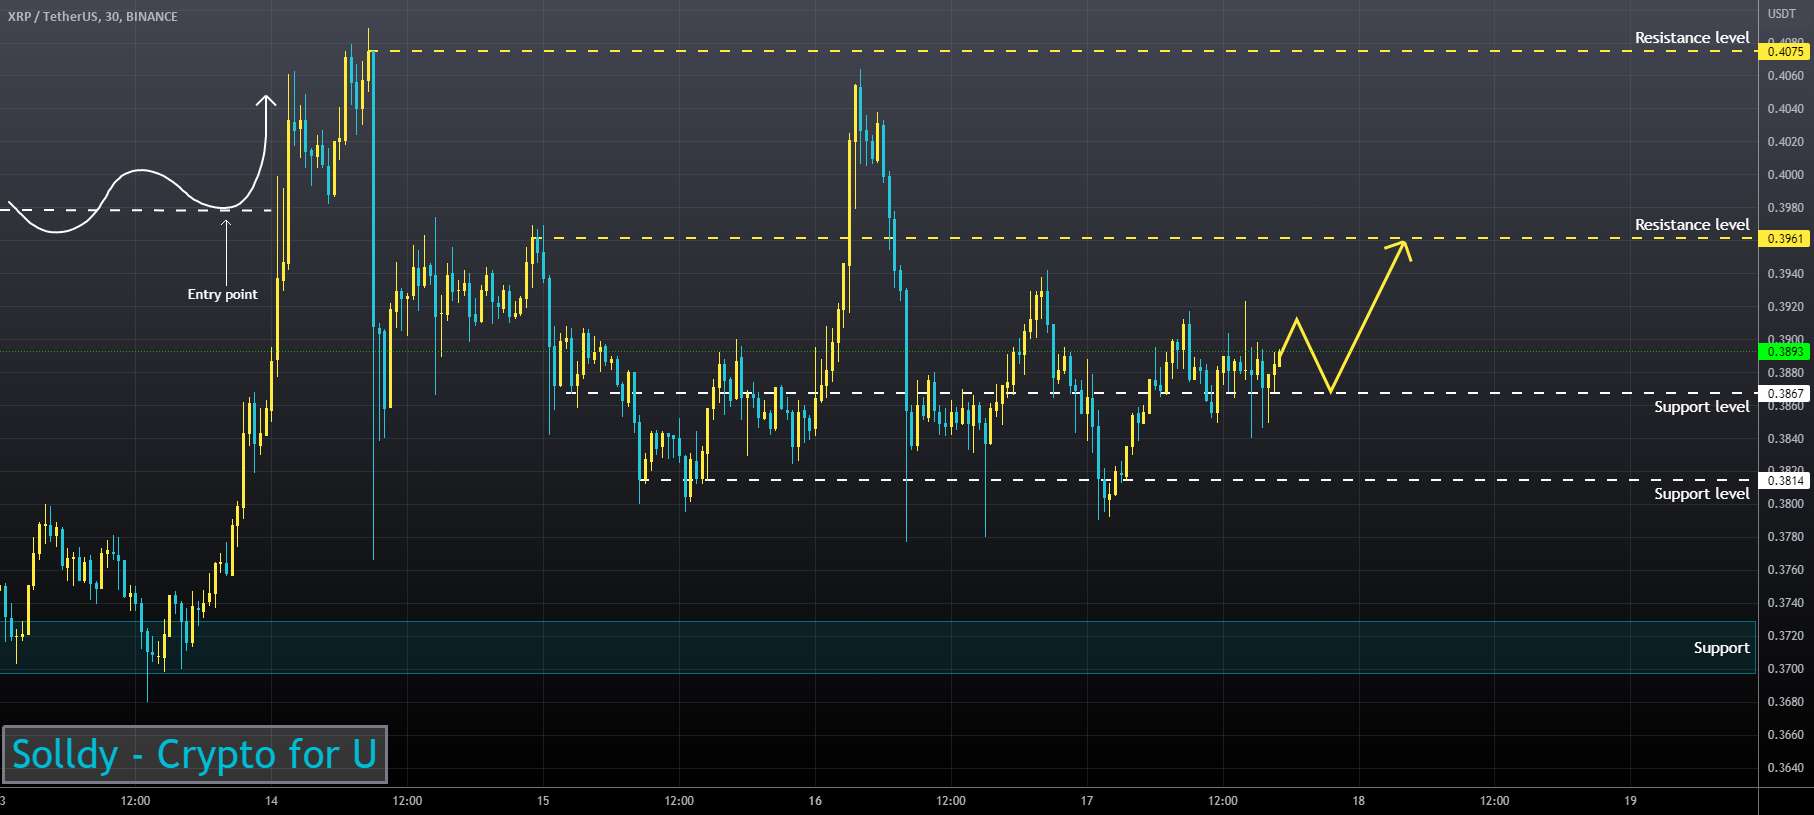Click the date 14 on time axis
Screen dimensions: 1814x815
271,801
